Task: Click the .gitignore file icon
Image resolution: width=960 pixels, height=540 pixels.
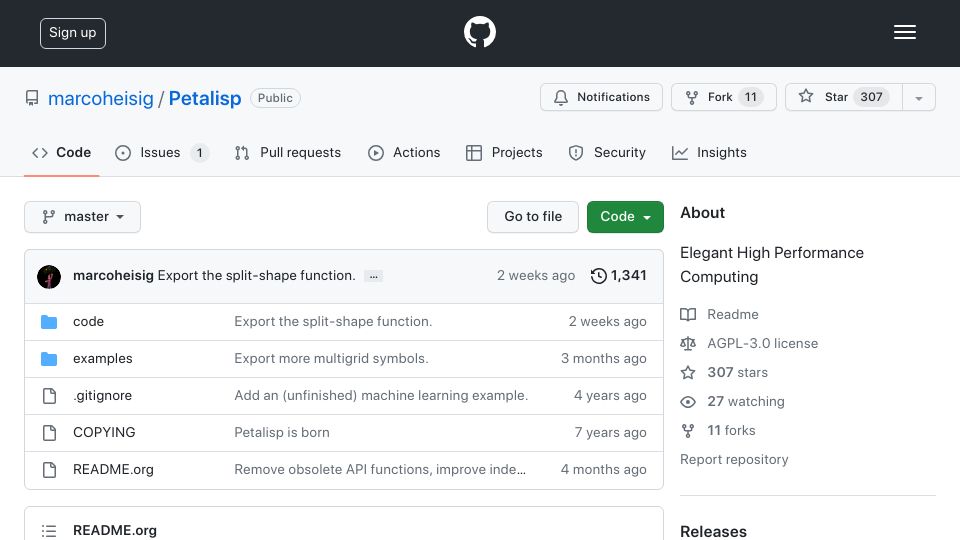Action: coord(49,396)
